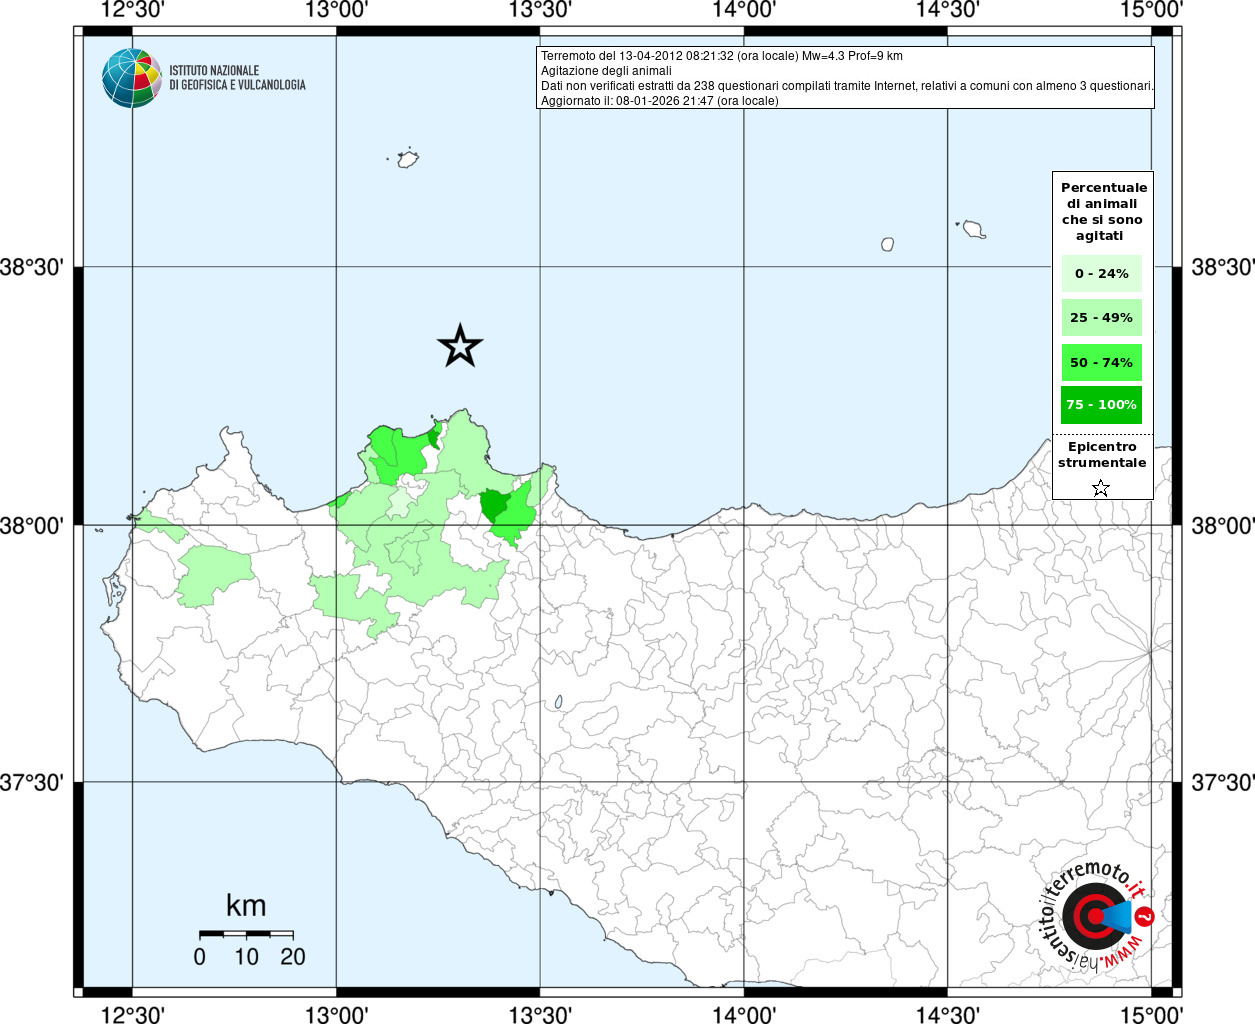
Task: Click the small inland lake outline
Action: [x=558, y=703]
